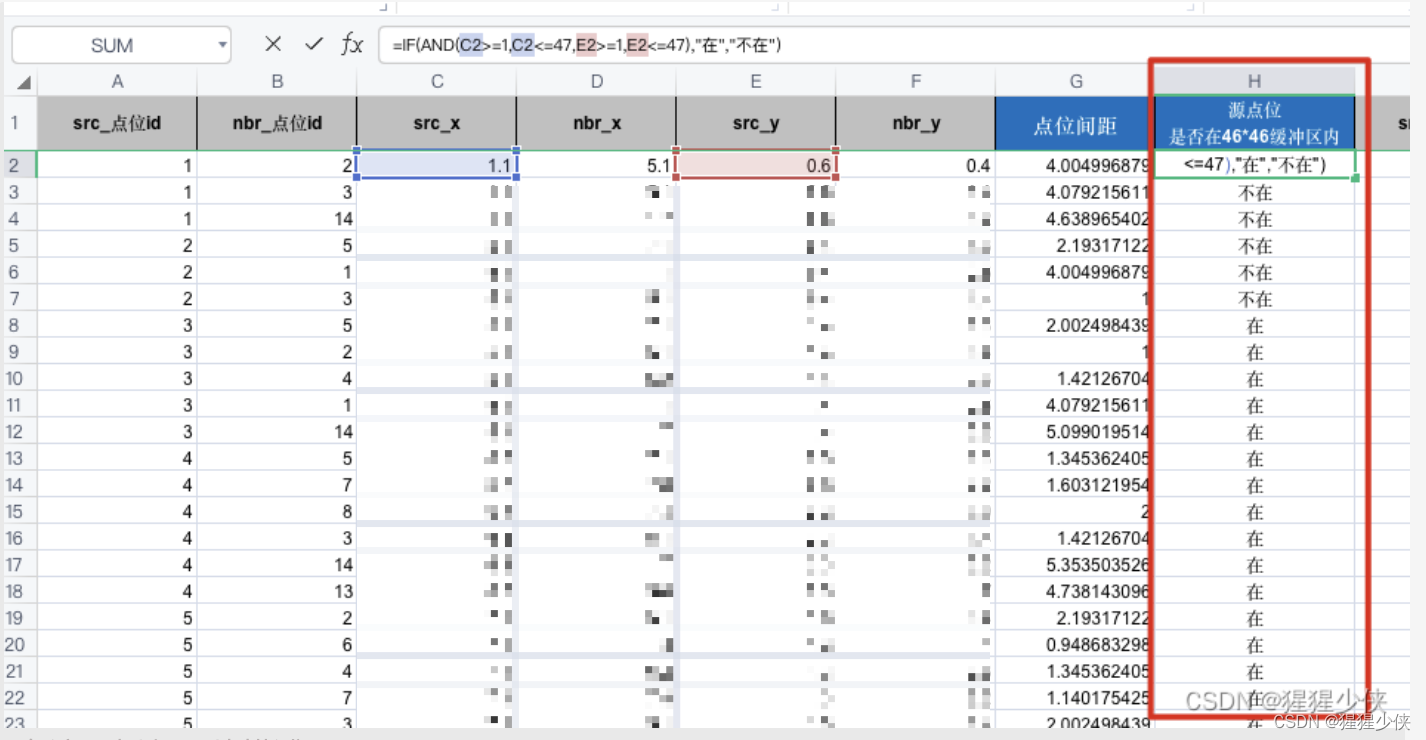Open the Name Box dropdown arrow
The width and height of the screenshot is (1426, 740).
[x=222, y=45]
